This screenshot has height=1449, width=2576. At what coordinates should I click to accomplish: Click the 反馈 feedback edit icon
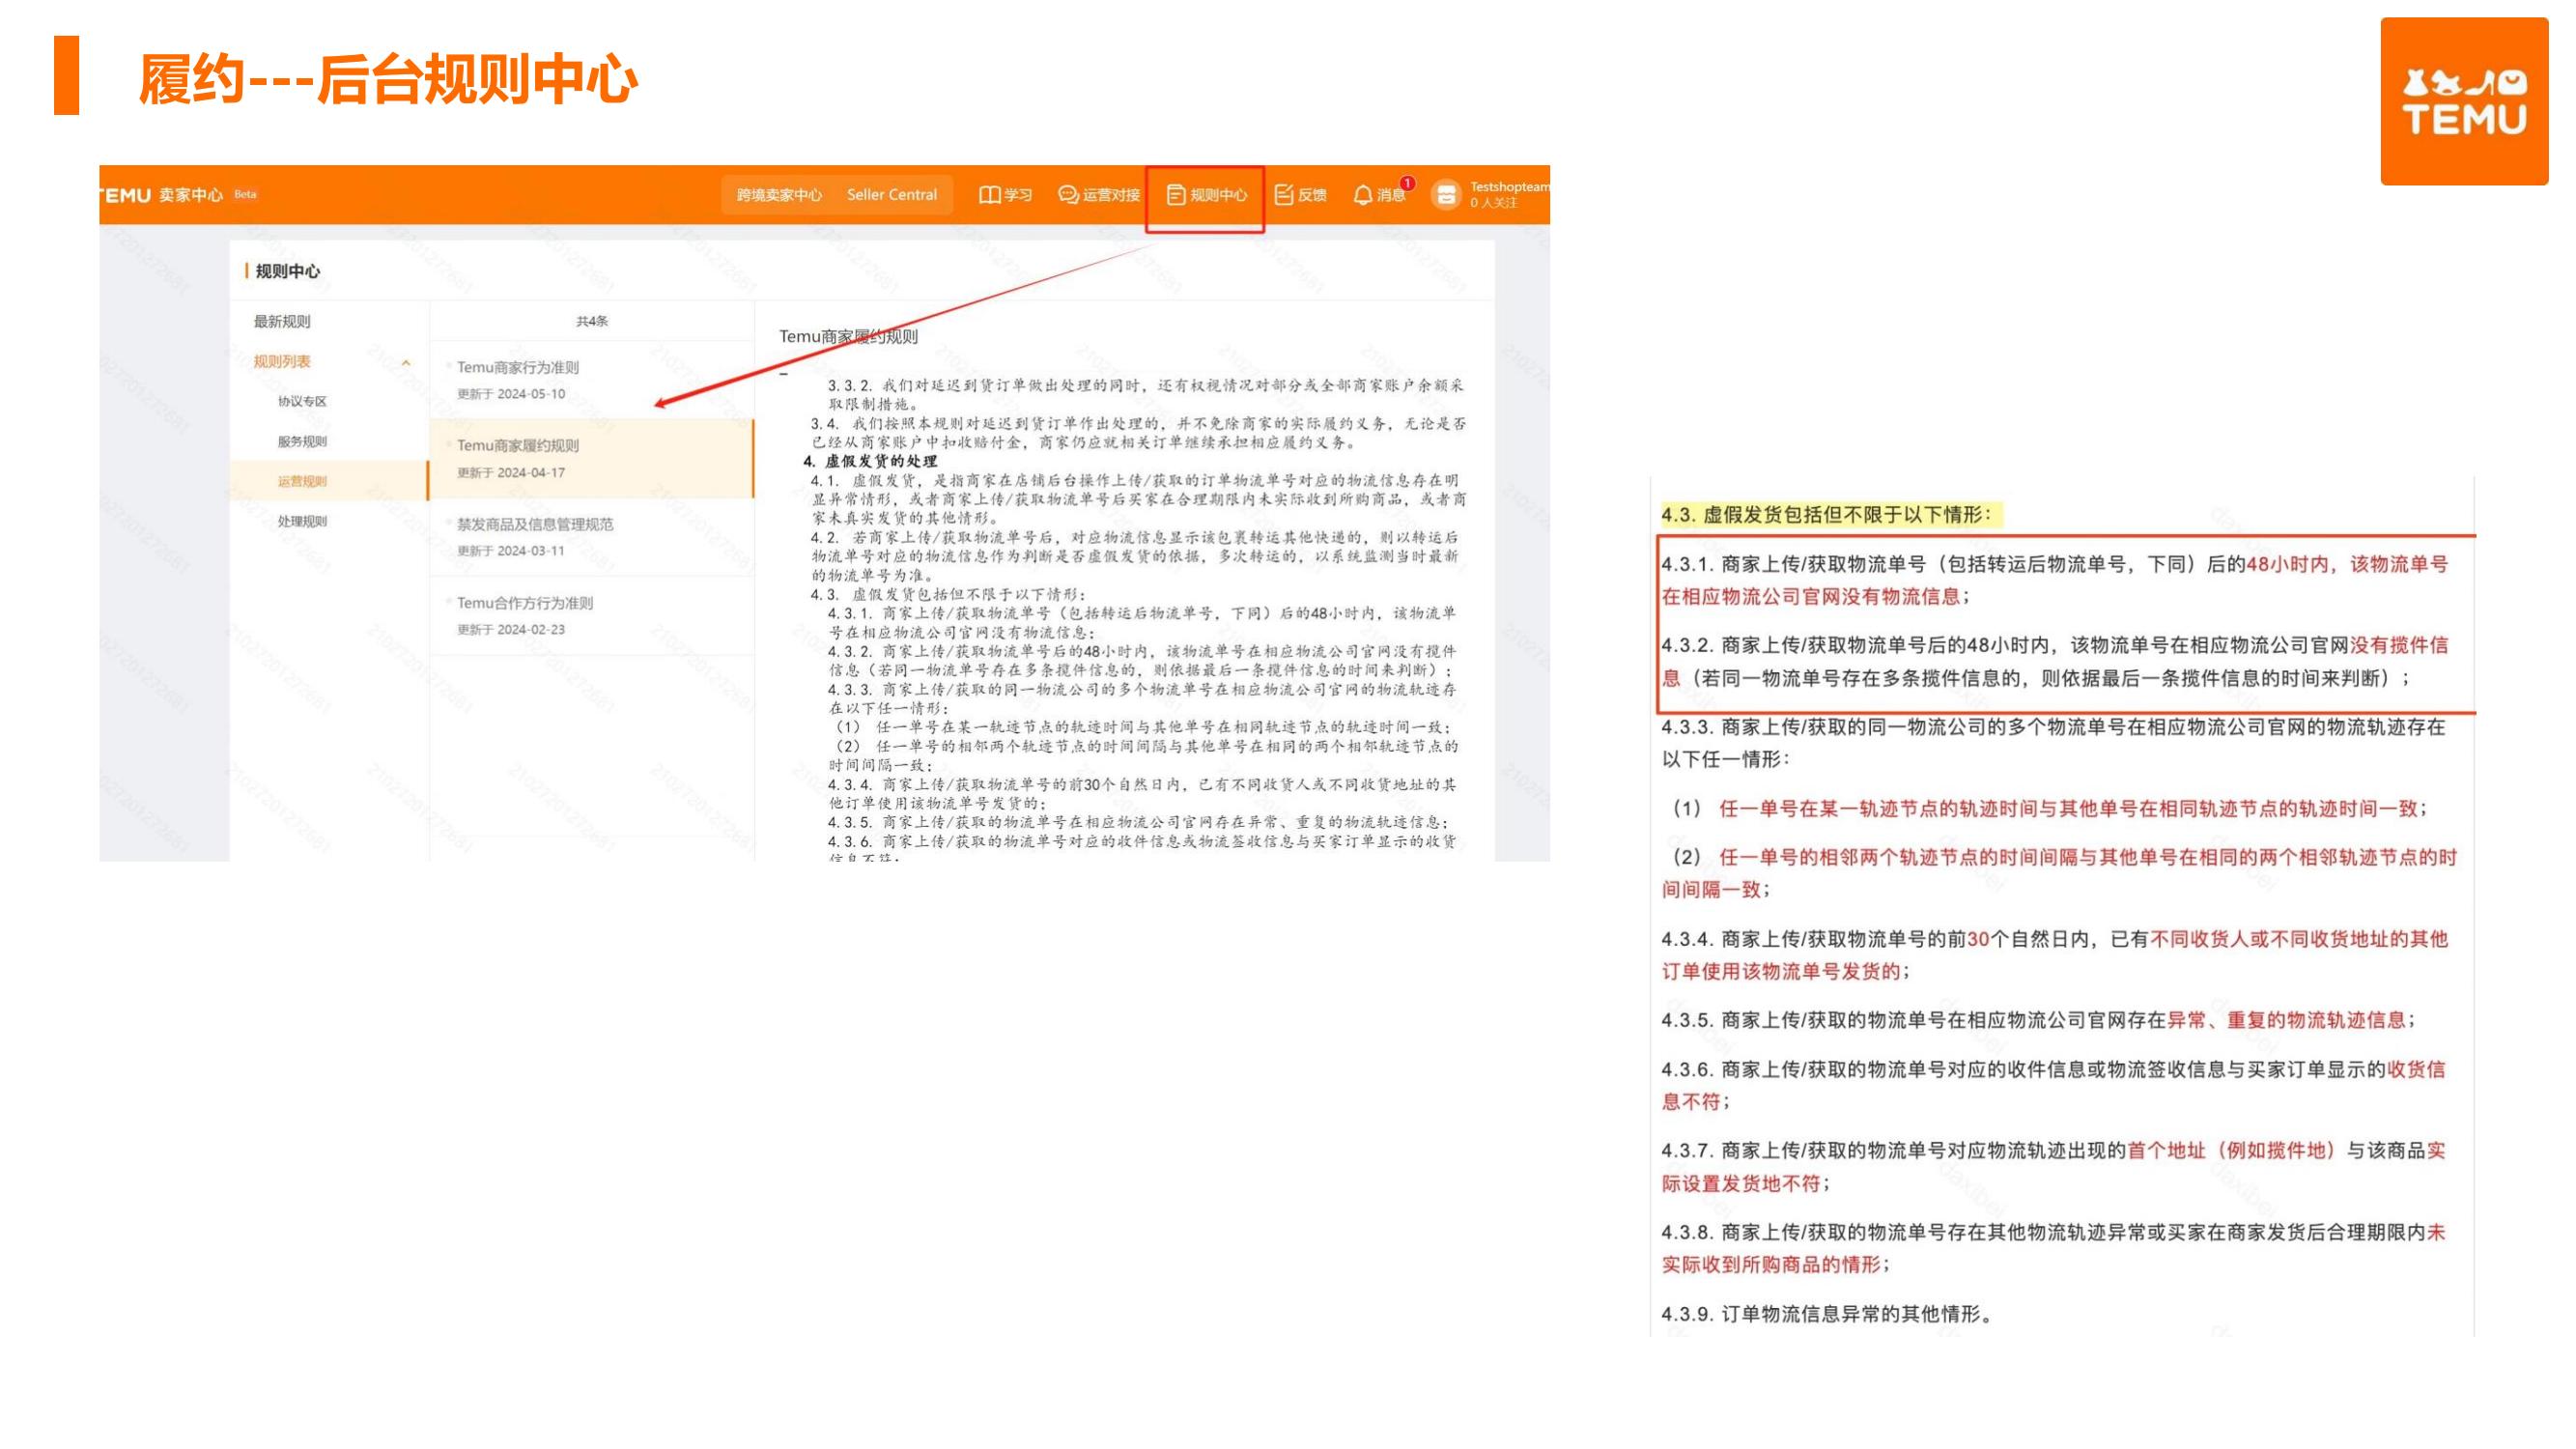pyautogui.click(x=1284, y=195)
